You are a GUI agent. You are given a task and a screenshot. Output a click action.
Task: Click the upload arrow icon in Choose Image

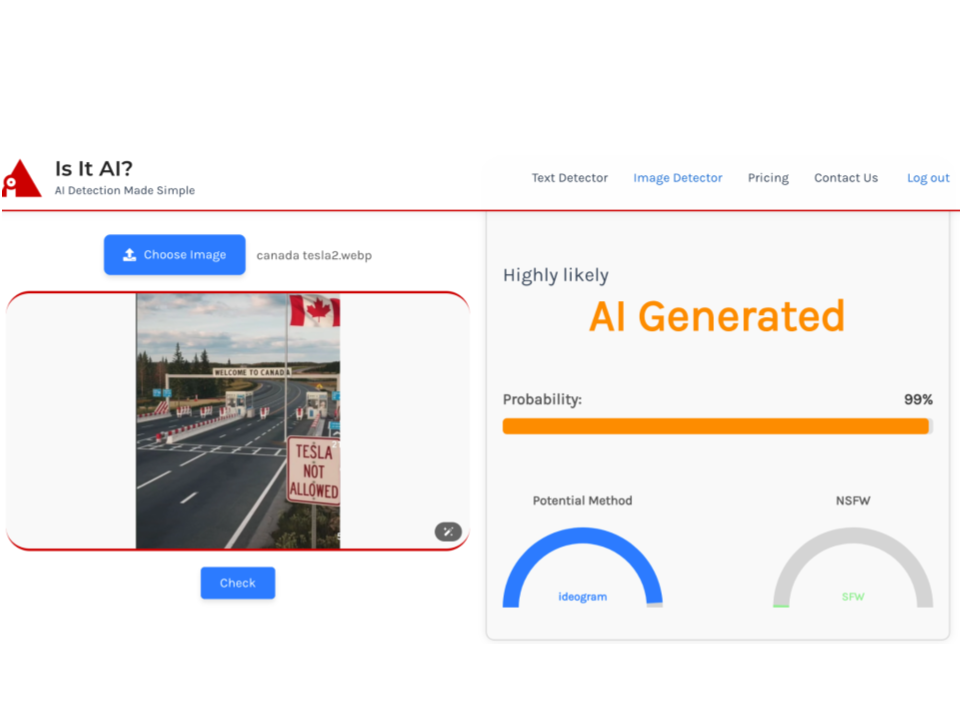click(x=129, y=255)
